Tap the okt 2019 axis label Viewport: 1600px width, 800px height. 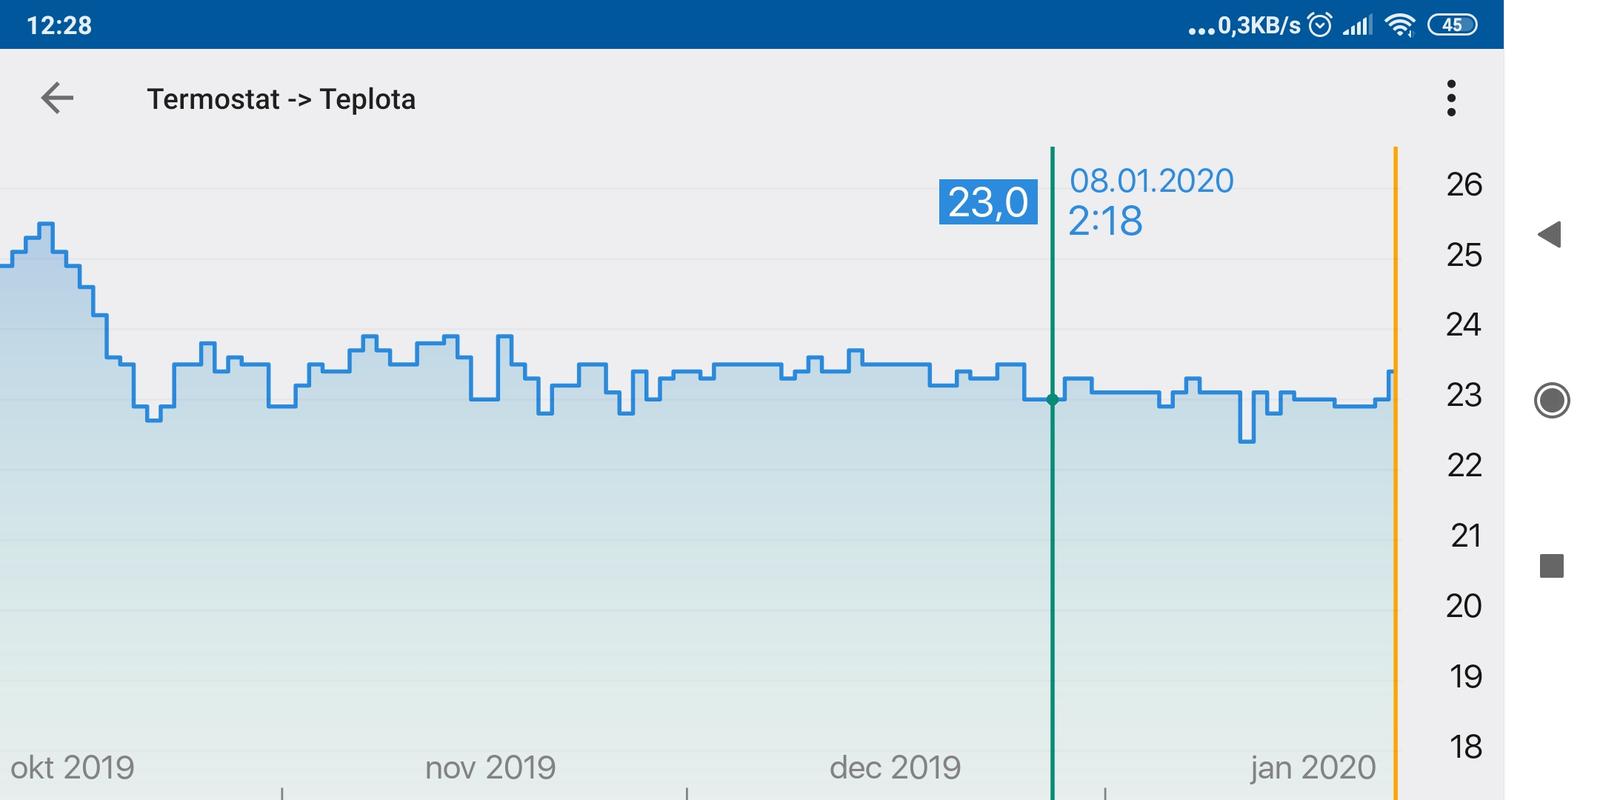[x=72, y=767]
